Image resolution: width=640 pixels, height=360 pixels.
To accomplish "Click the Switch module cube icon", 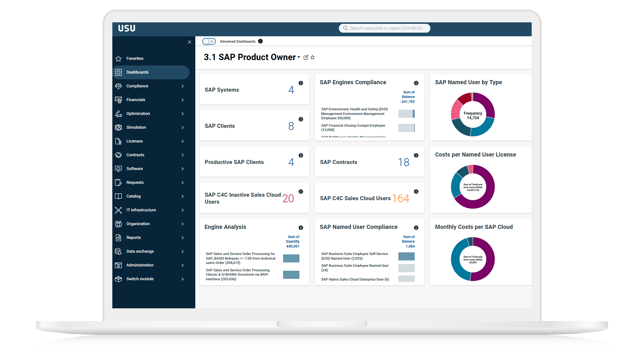I will [x=118, y=279].
